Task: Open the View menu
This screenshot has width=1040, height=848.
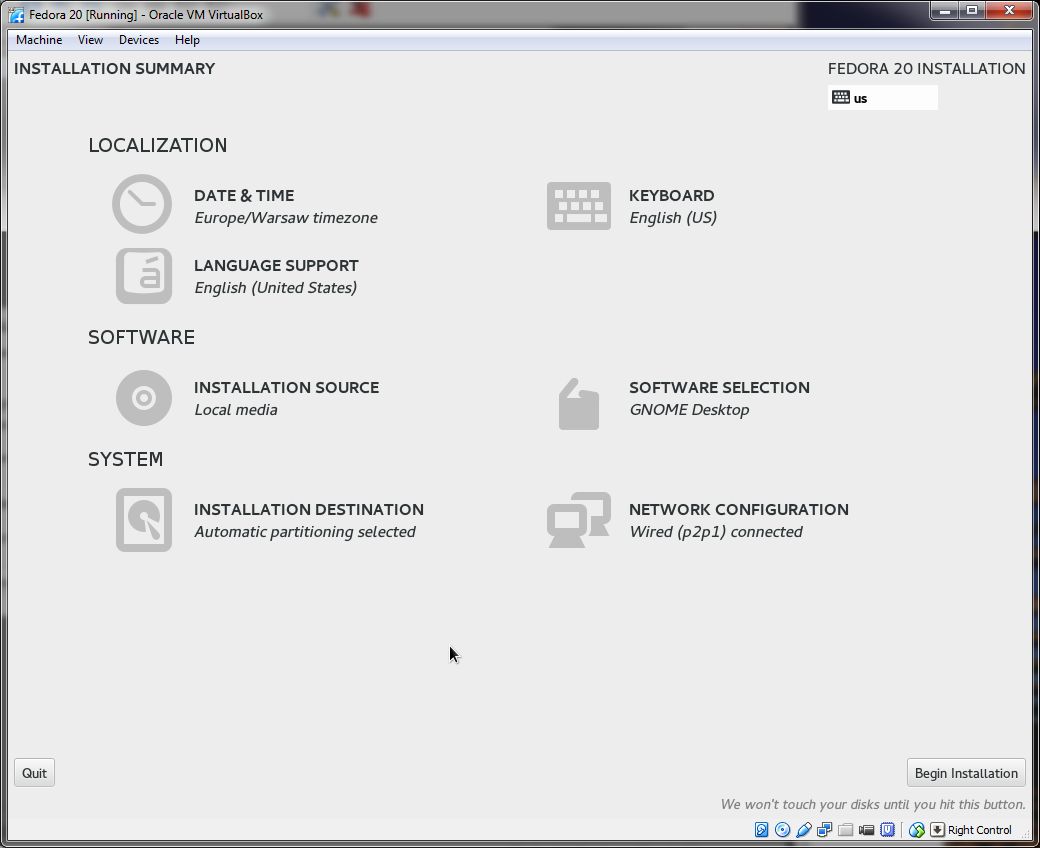Action: click(x=90, y=40)
